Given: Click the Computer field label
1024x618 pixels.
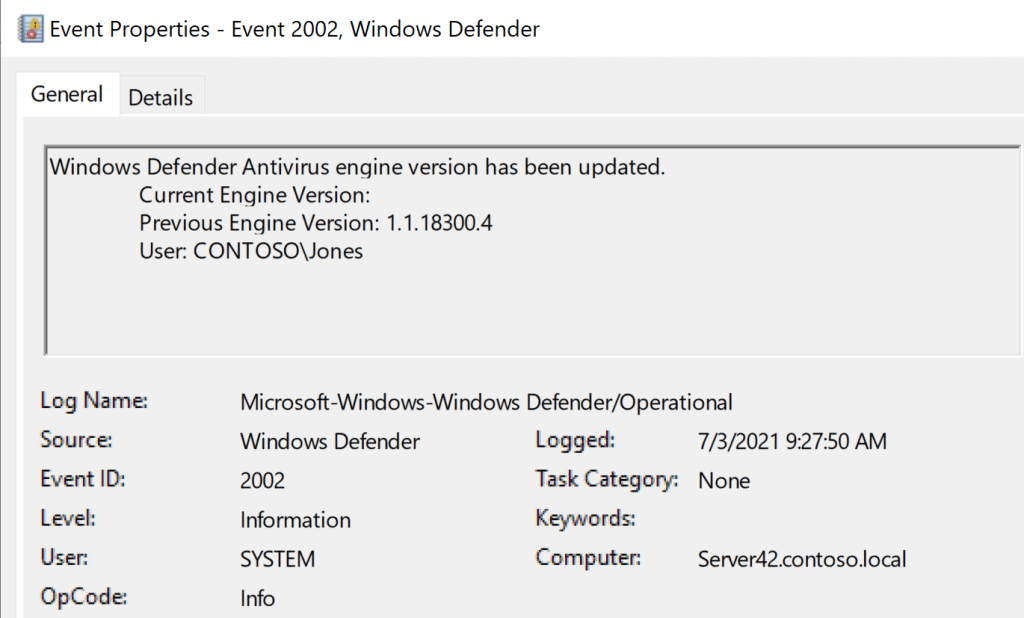Looking at the screenshot, I should [x=588, y=558].
